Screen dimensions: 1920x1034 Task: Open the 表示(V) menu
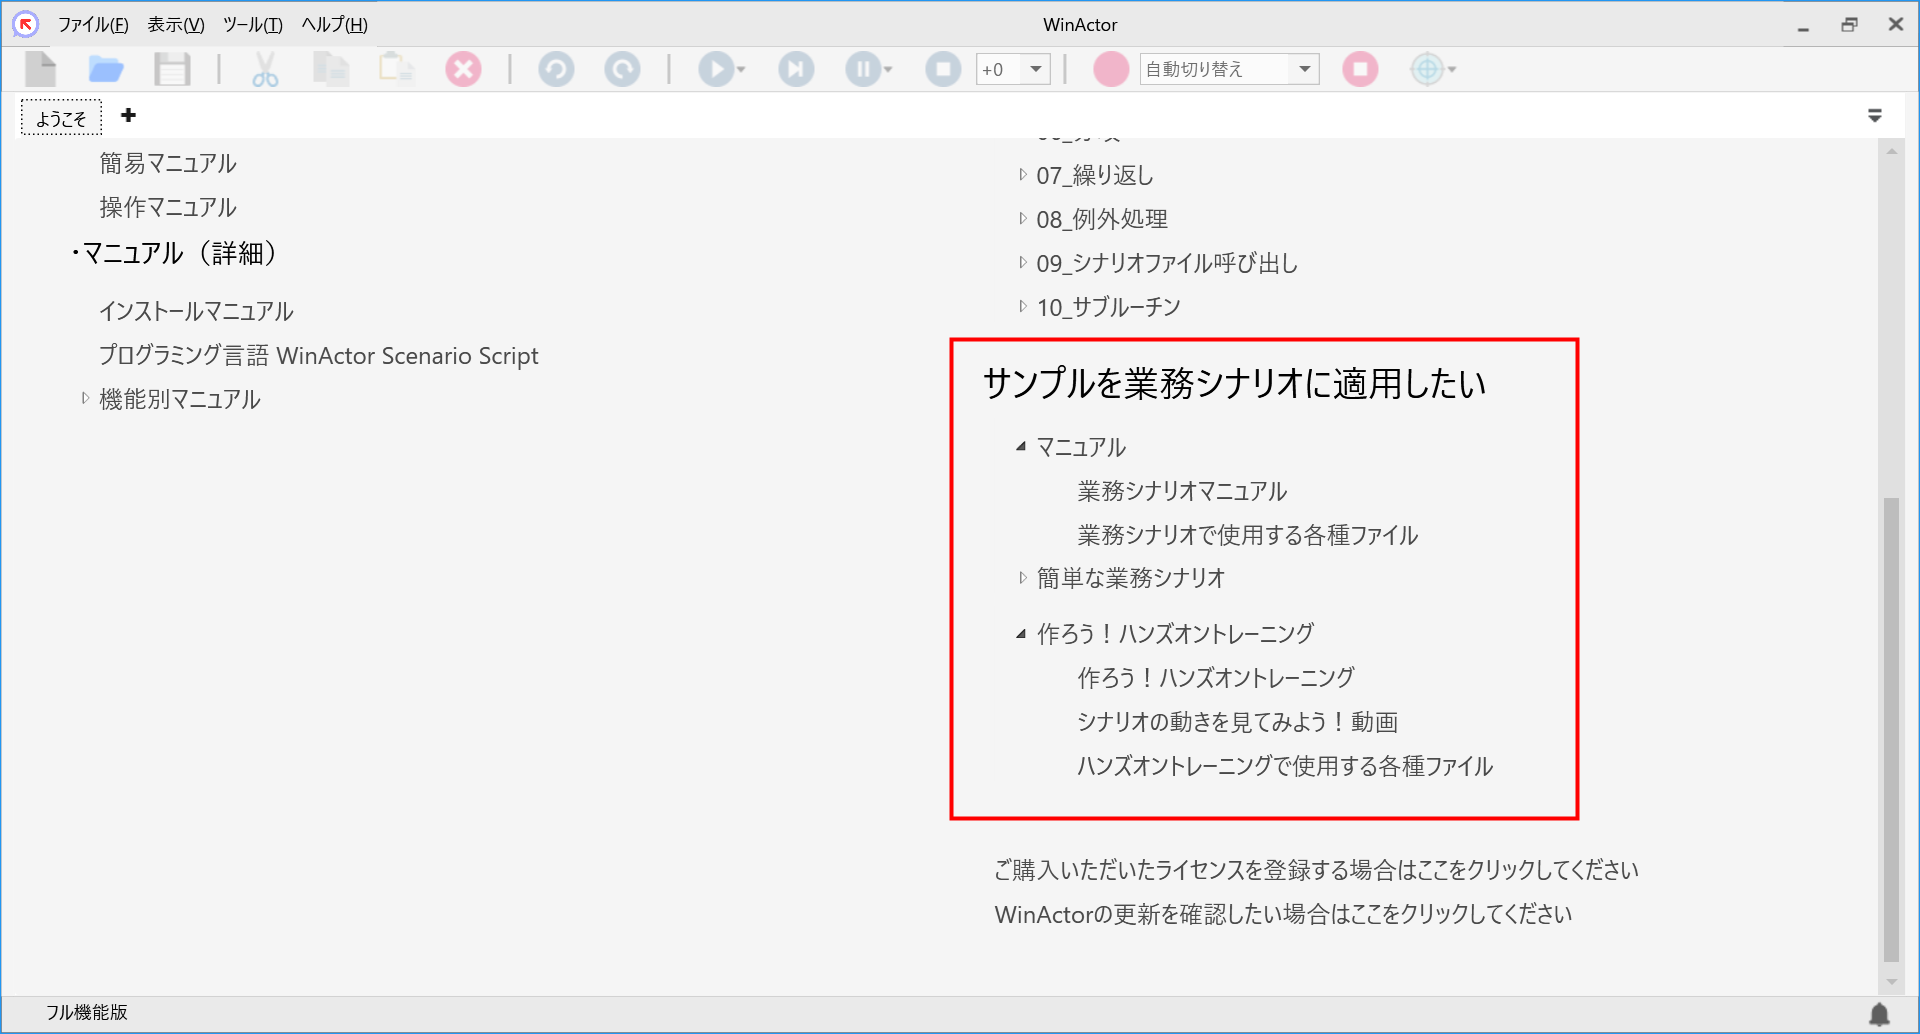(176, 24)
